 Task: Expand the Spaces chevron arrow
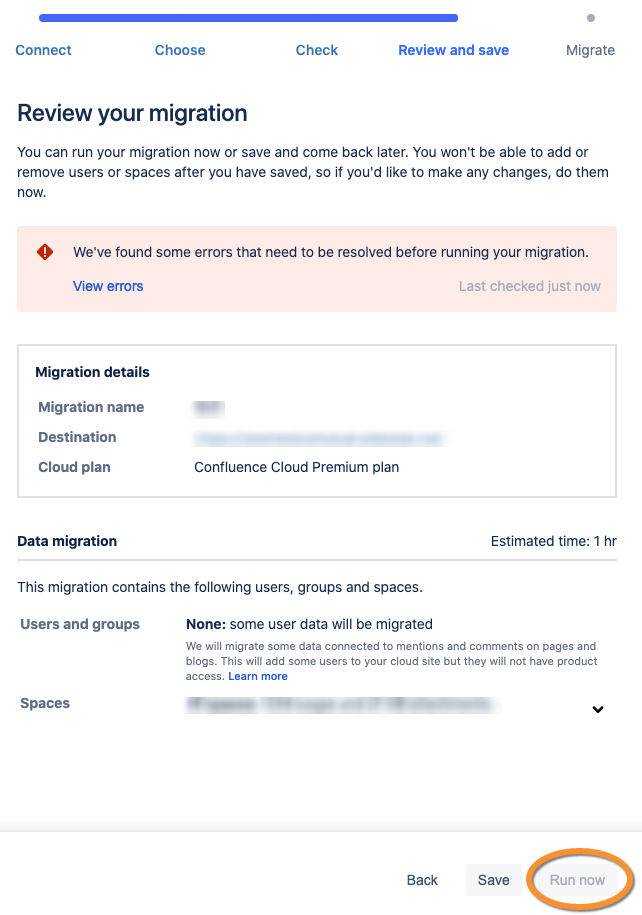[x=598, y=710]
